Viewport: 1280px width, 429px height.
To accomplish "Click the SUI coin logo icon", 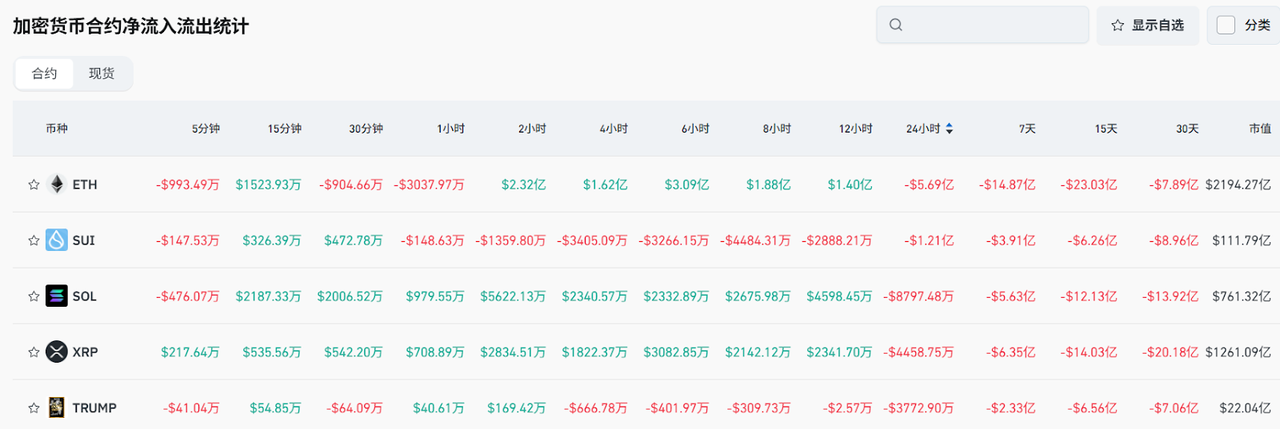I will coord(56,240).
